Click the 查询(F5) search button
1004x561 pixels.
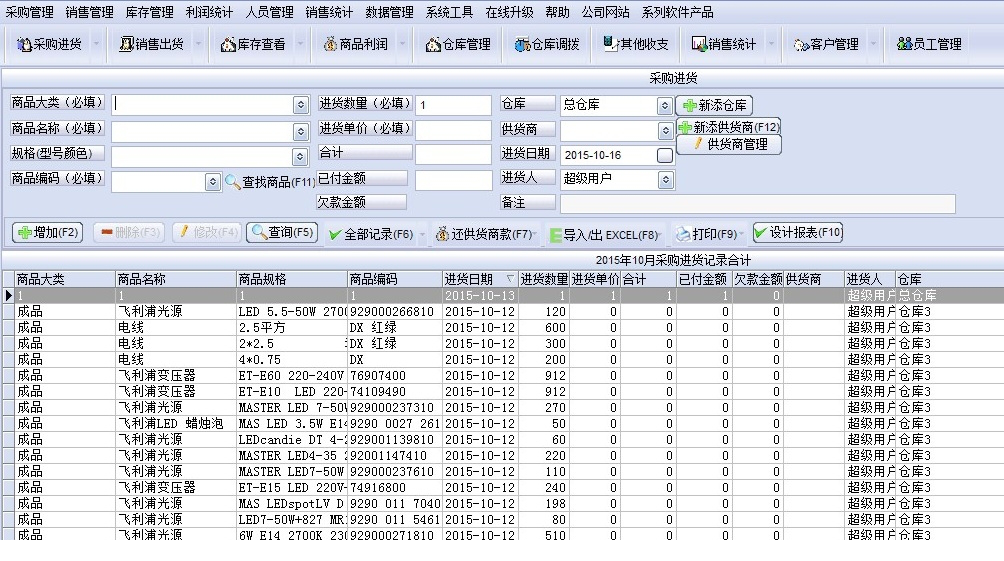tap(282, 232)
